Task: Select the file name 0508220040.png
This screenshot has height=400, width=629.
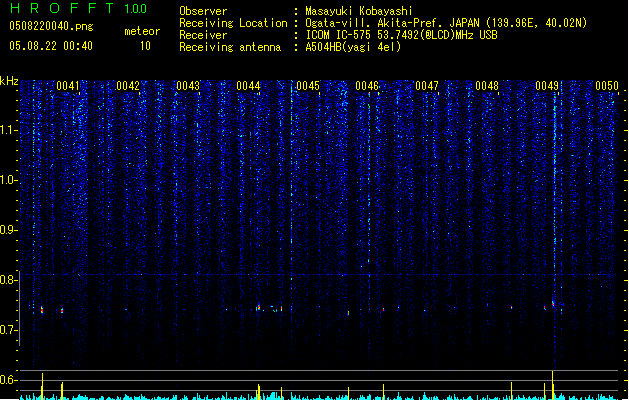Action: [51, 26]
